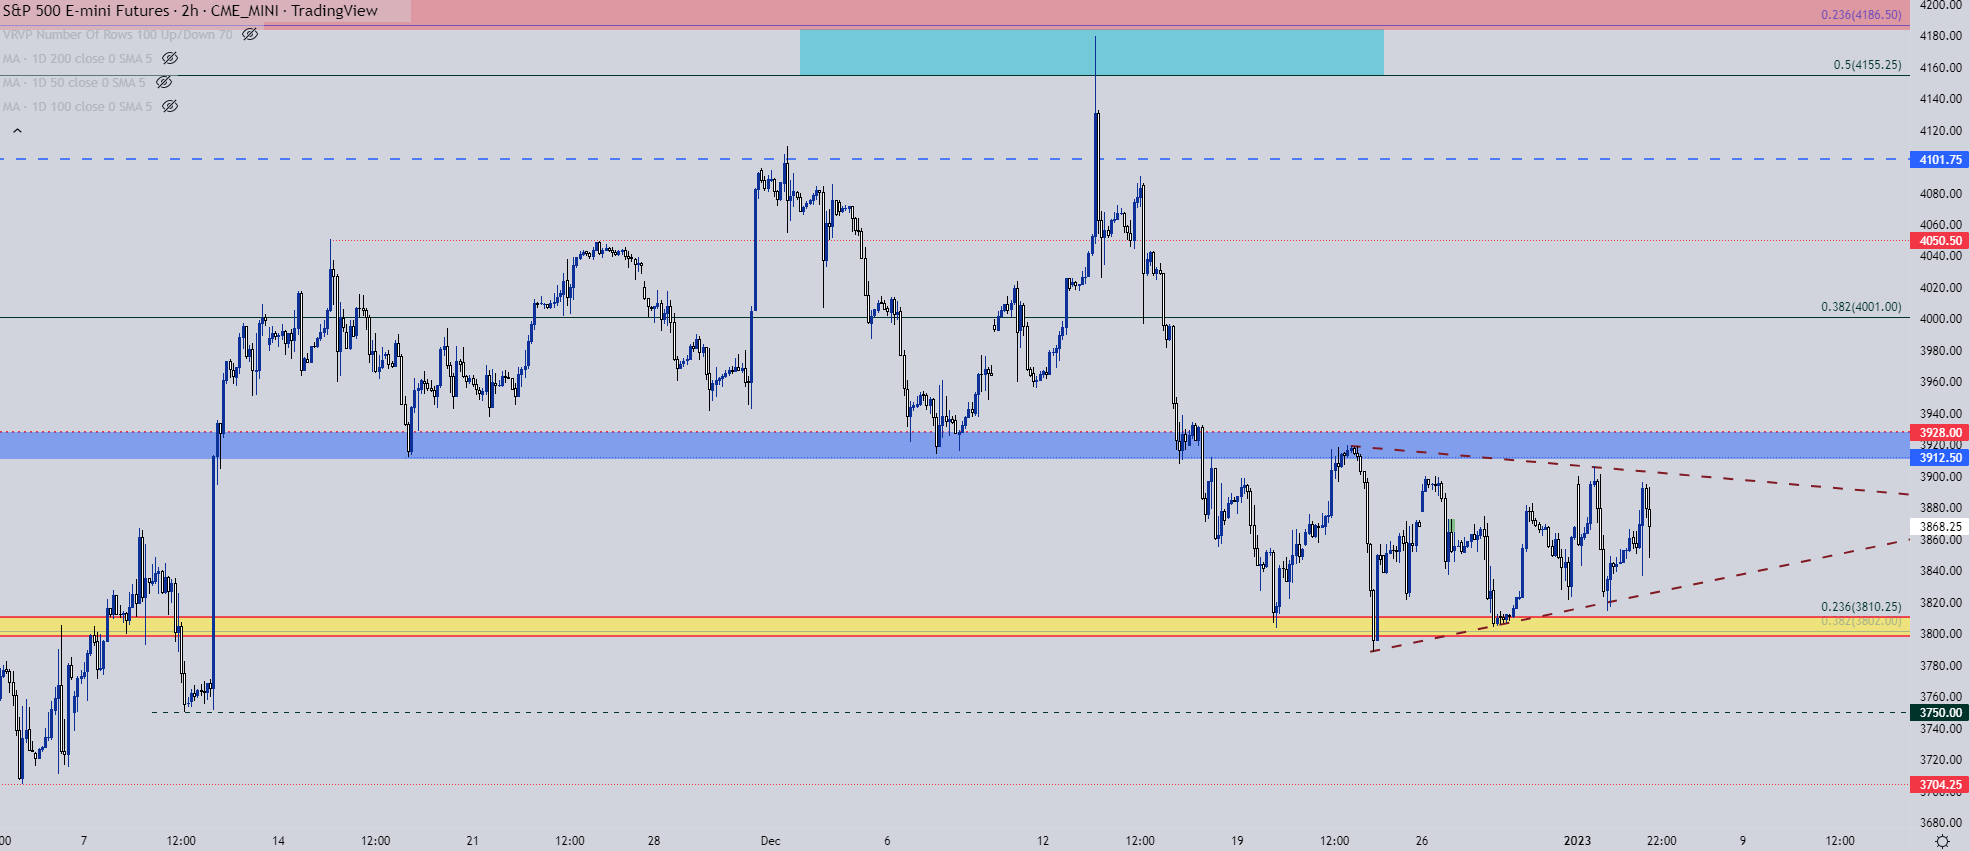Click the 4050.50 red price label
This screenshot has width=1970, height=851.
tap(1940, 240)
